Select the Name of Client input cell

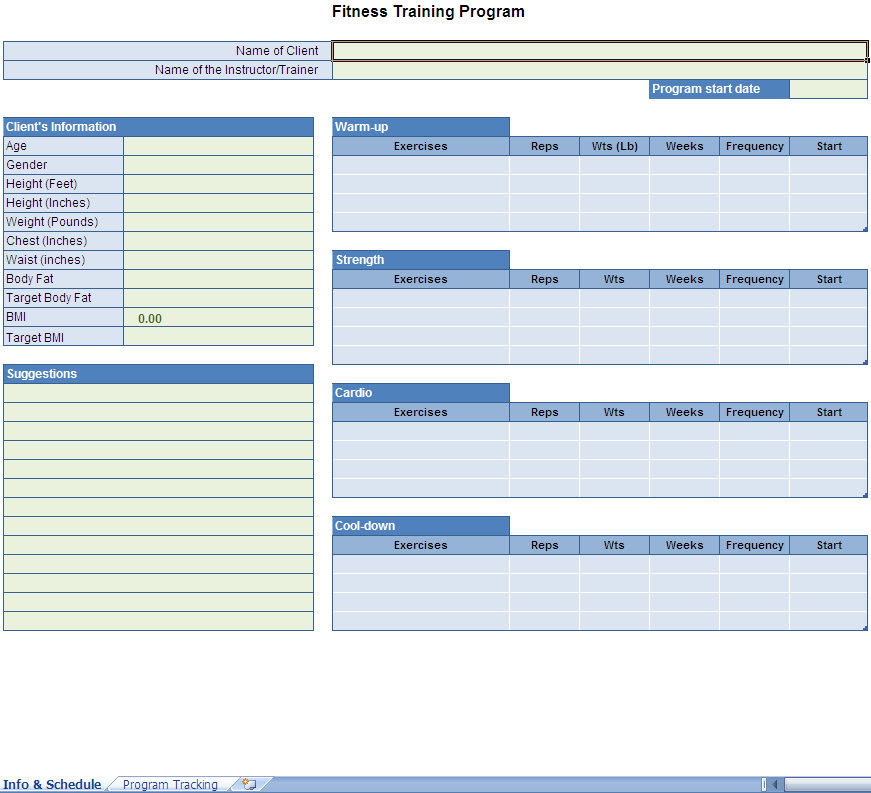click(x=600, y=51)
